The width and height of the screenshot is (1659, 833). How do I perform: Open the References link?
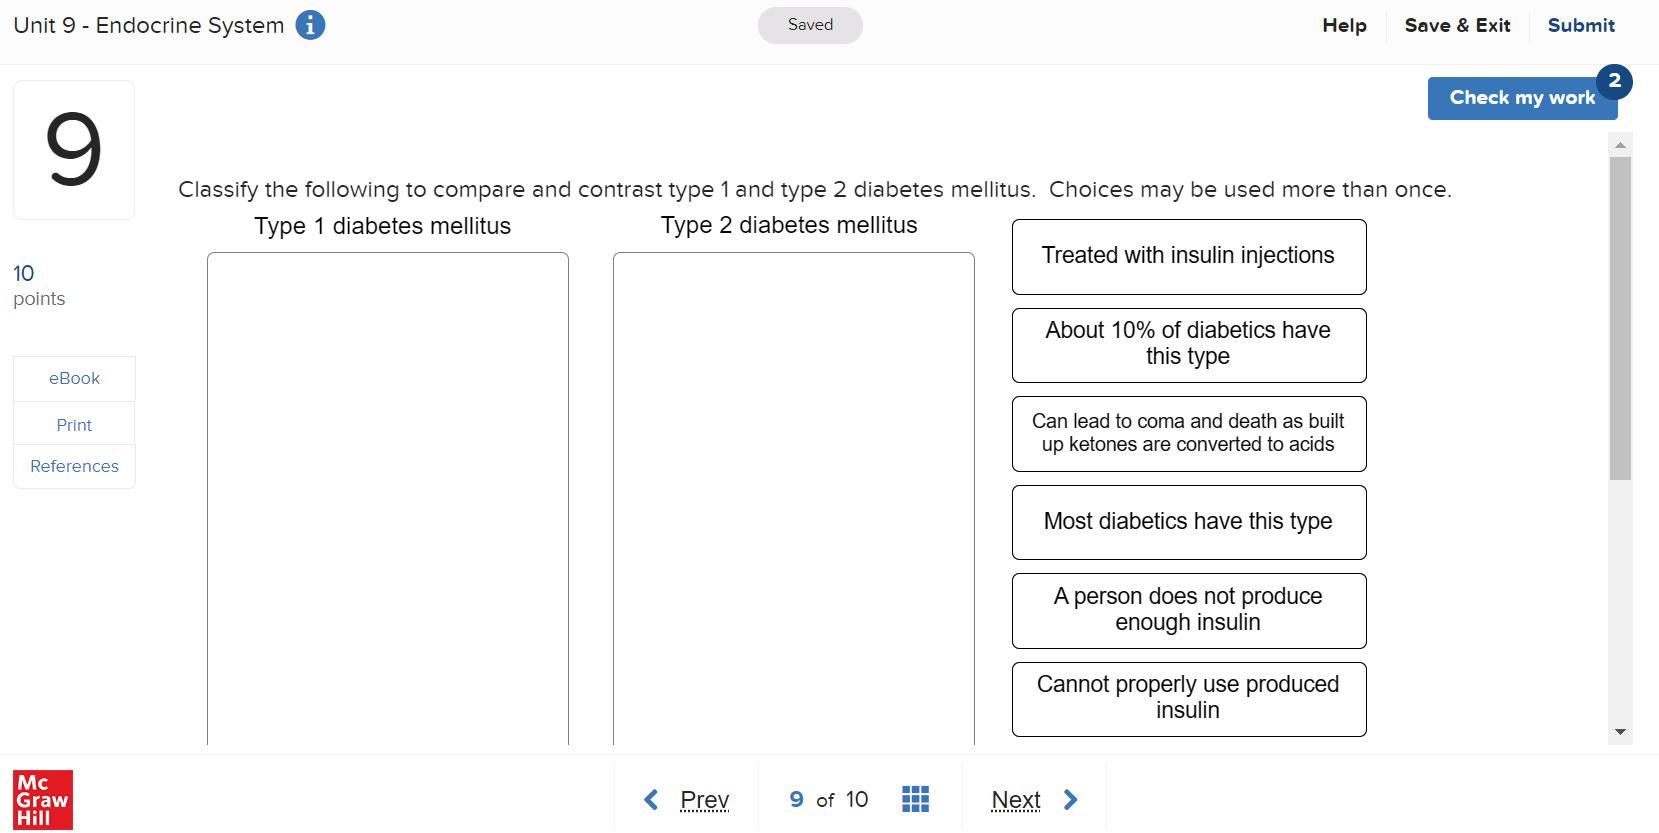pyautogui.click(x=74, y=466)
